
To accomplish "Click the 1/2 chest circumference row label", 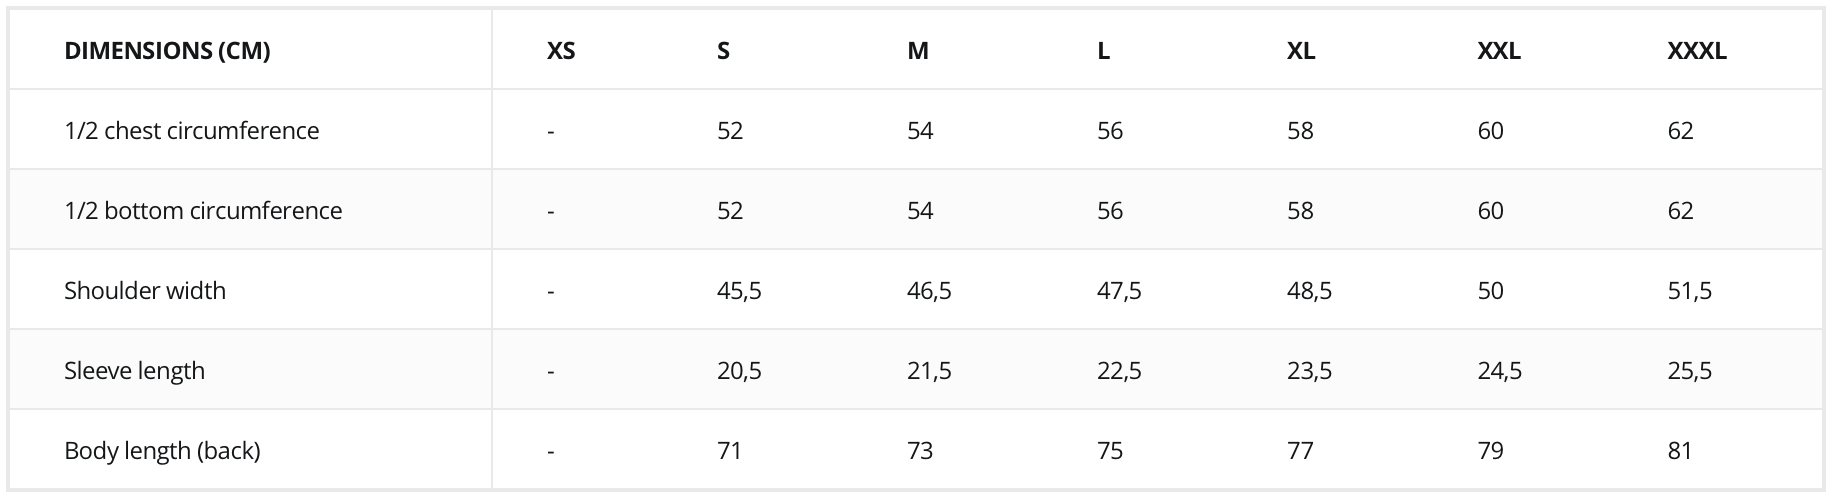I will click(192, 130).
